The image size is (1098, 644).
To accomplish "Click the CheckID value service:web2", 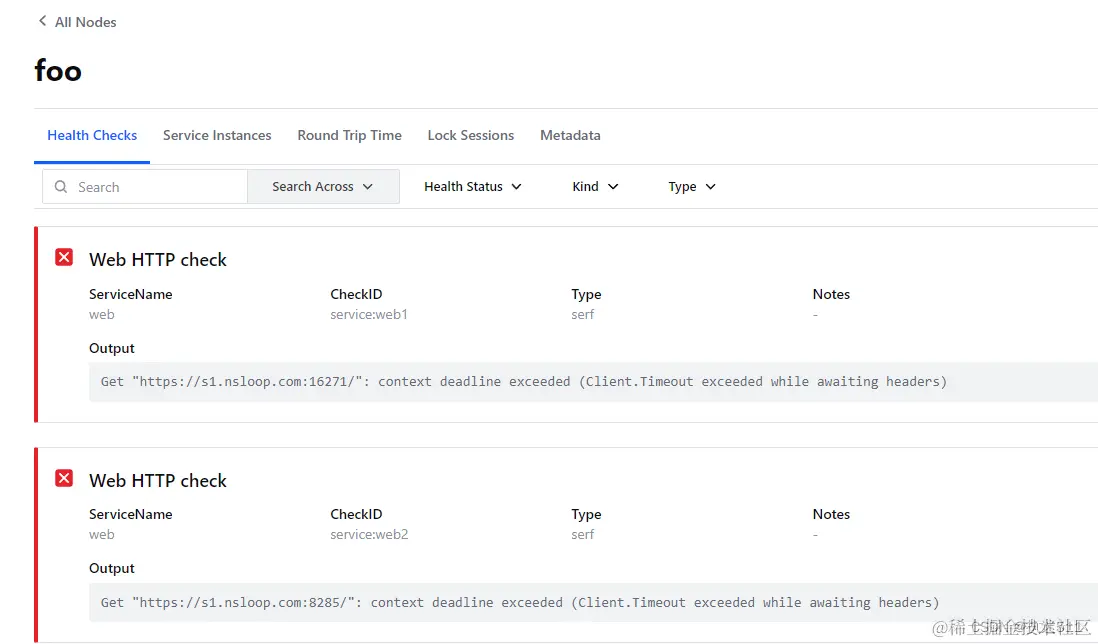I will tap(369, 534).
